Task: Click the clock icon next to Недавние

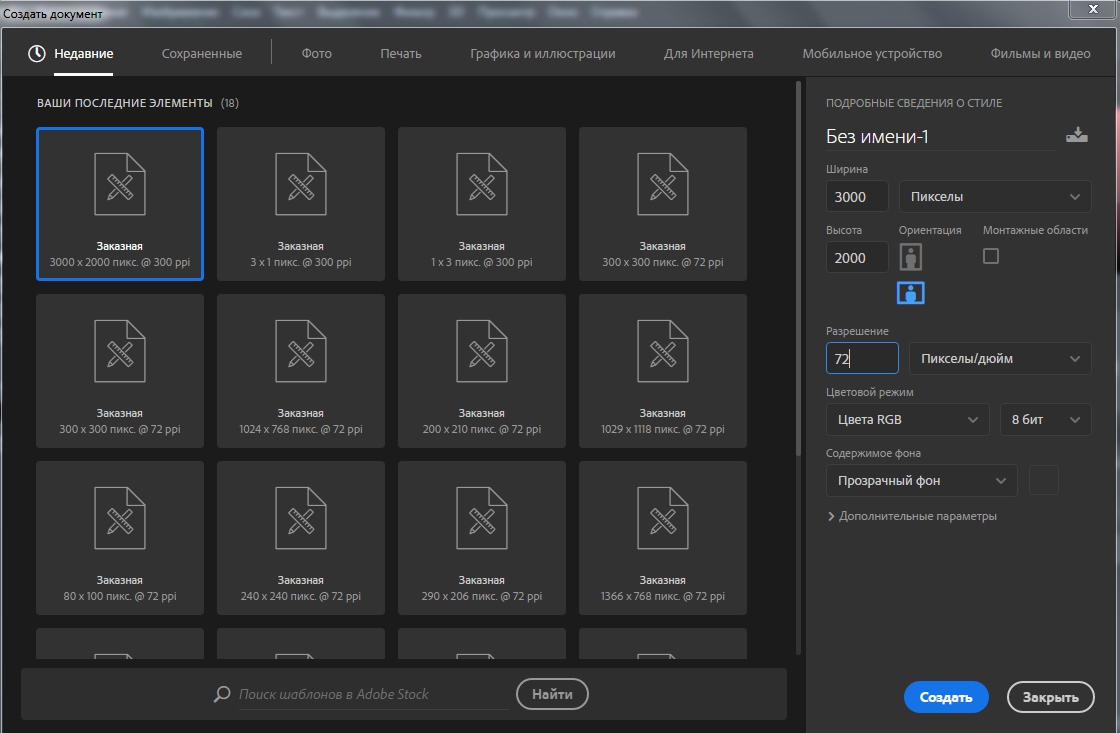Action: tap(36, 54)
